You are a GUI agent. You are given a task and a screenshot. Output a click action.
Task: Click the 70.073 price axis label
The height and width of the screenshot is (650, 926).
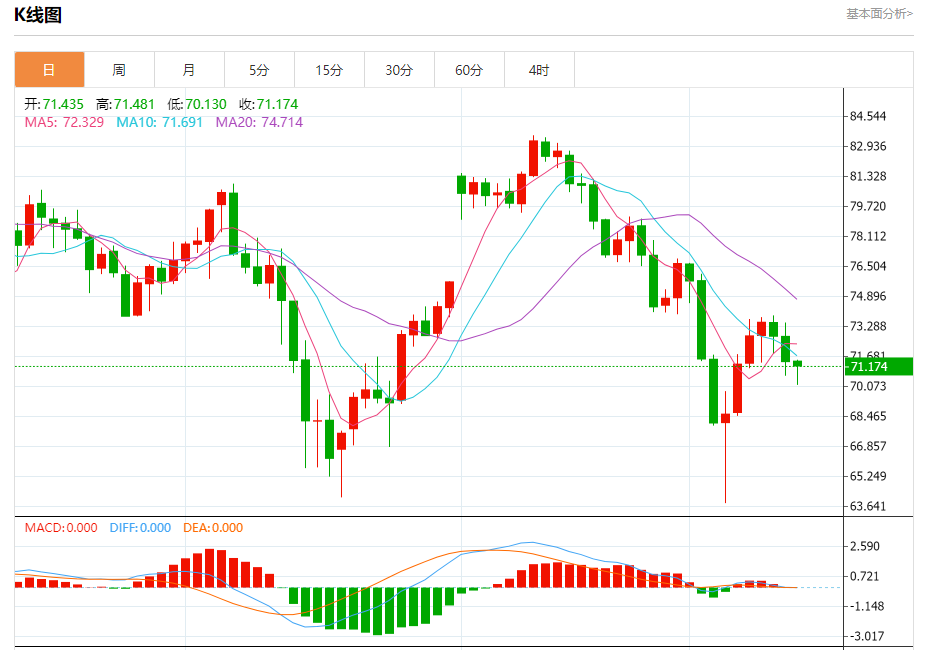868,386
